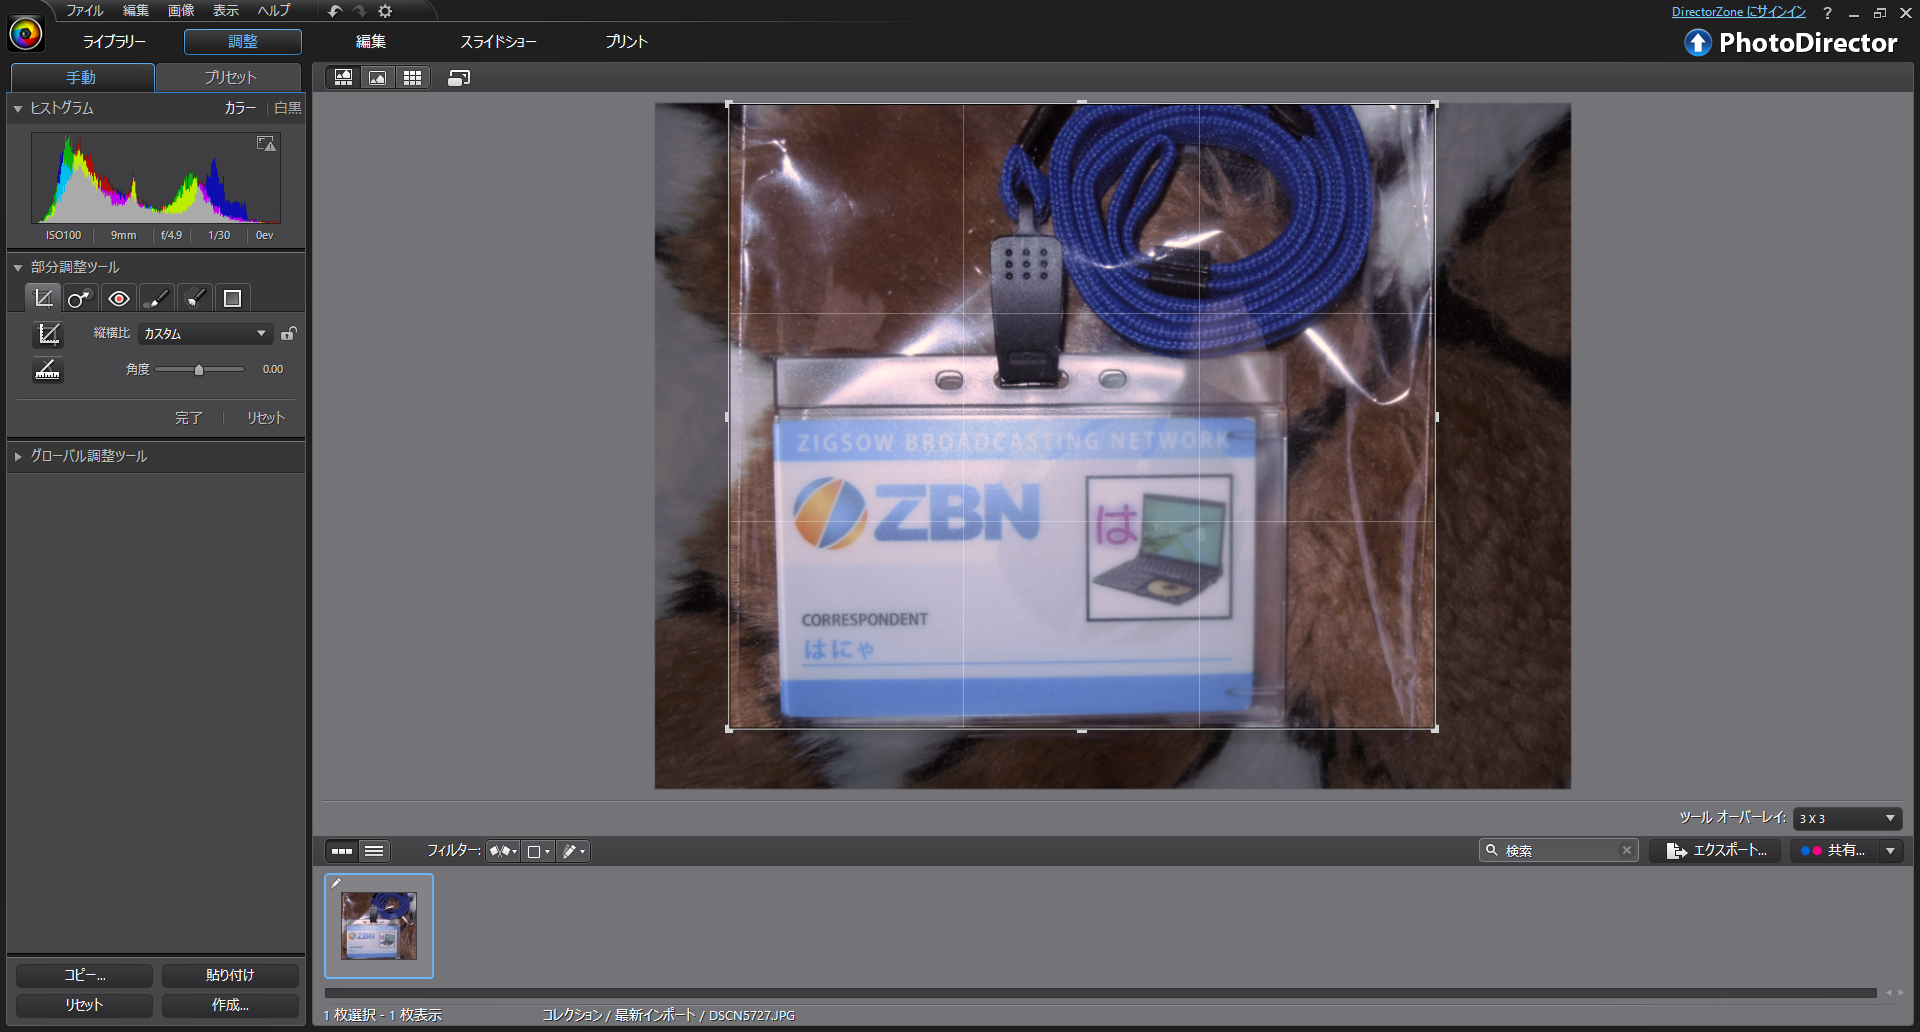Click the 作成 button
1920x1032 pixels.
[230, 1005]
